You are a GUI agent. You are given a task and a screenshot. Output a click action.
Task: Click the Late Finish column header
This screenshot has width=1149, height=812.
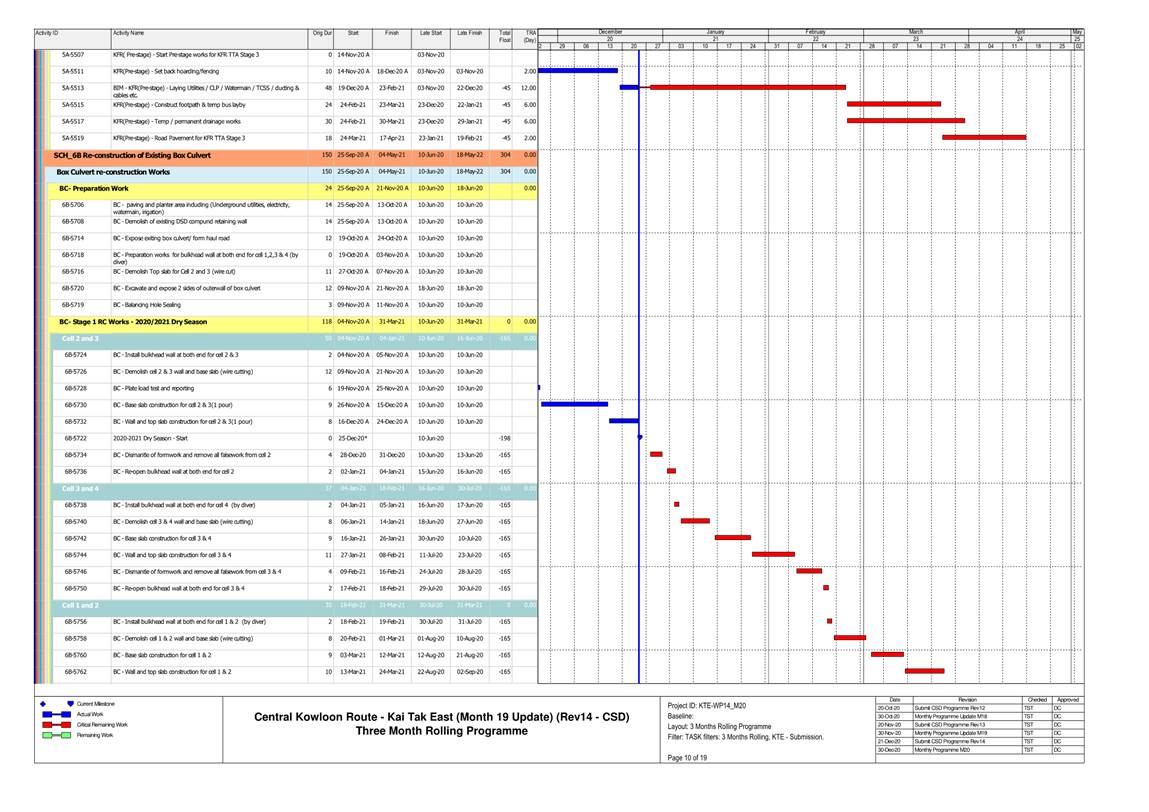tap(468, 34)
